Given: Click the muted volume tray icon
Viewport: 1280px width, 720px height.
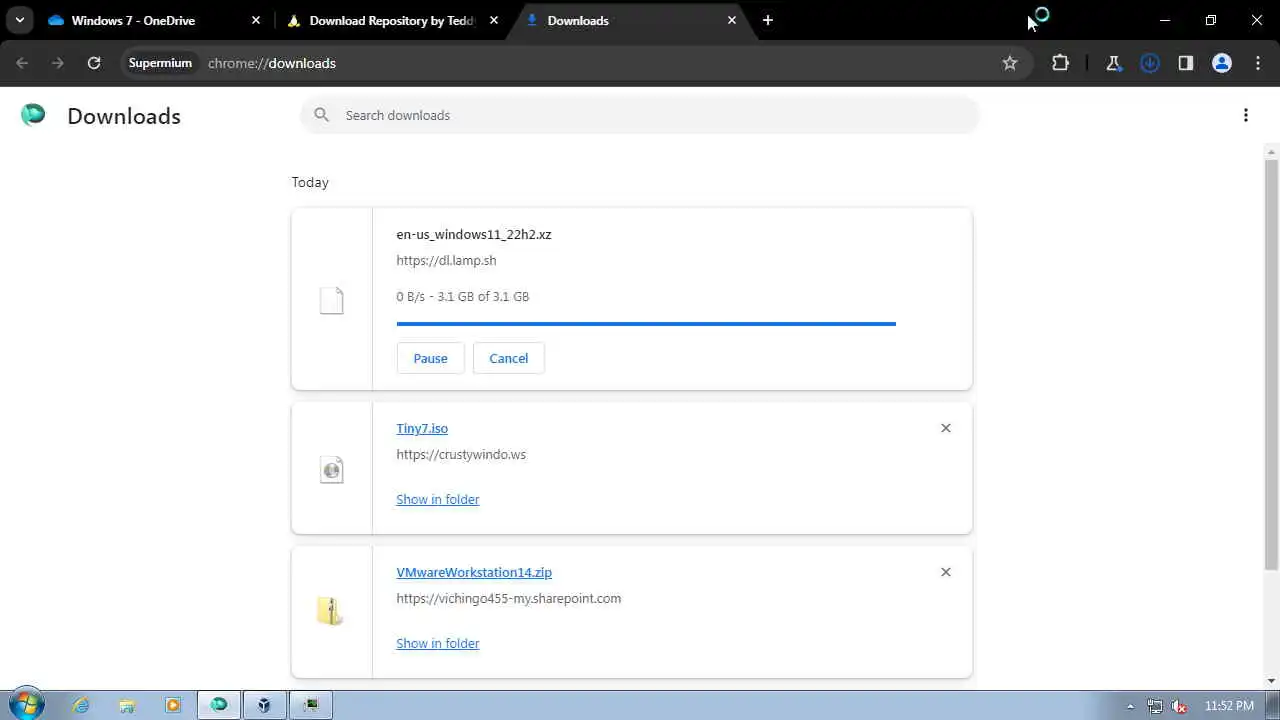Looking at the screenshot, I should click(x=1181, y=705).
